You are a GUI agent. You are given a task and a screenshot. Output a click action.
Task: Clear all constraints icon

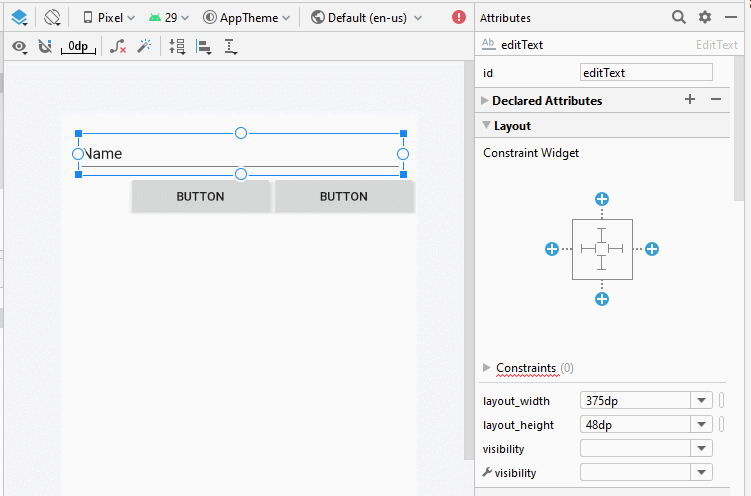pyautogui.click(x=118, y=46)
